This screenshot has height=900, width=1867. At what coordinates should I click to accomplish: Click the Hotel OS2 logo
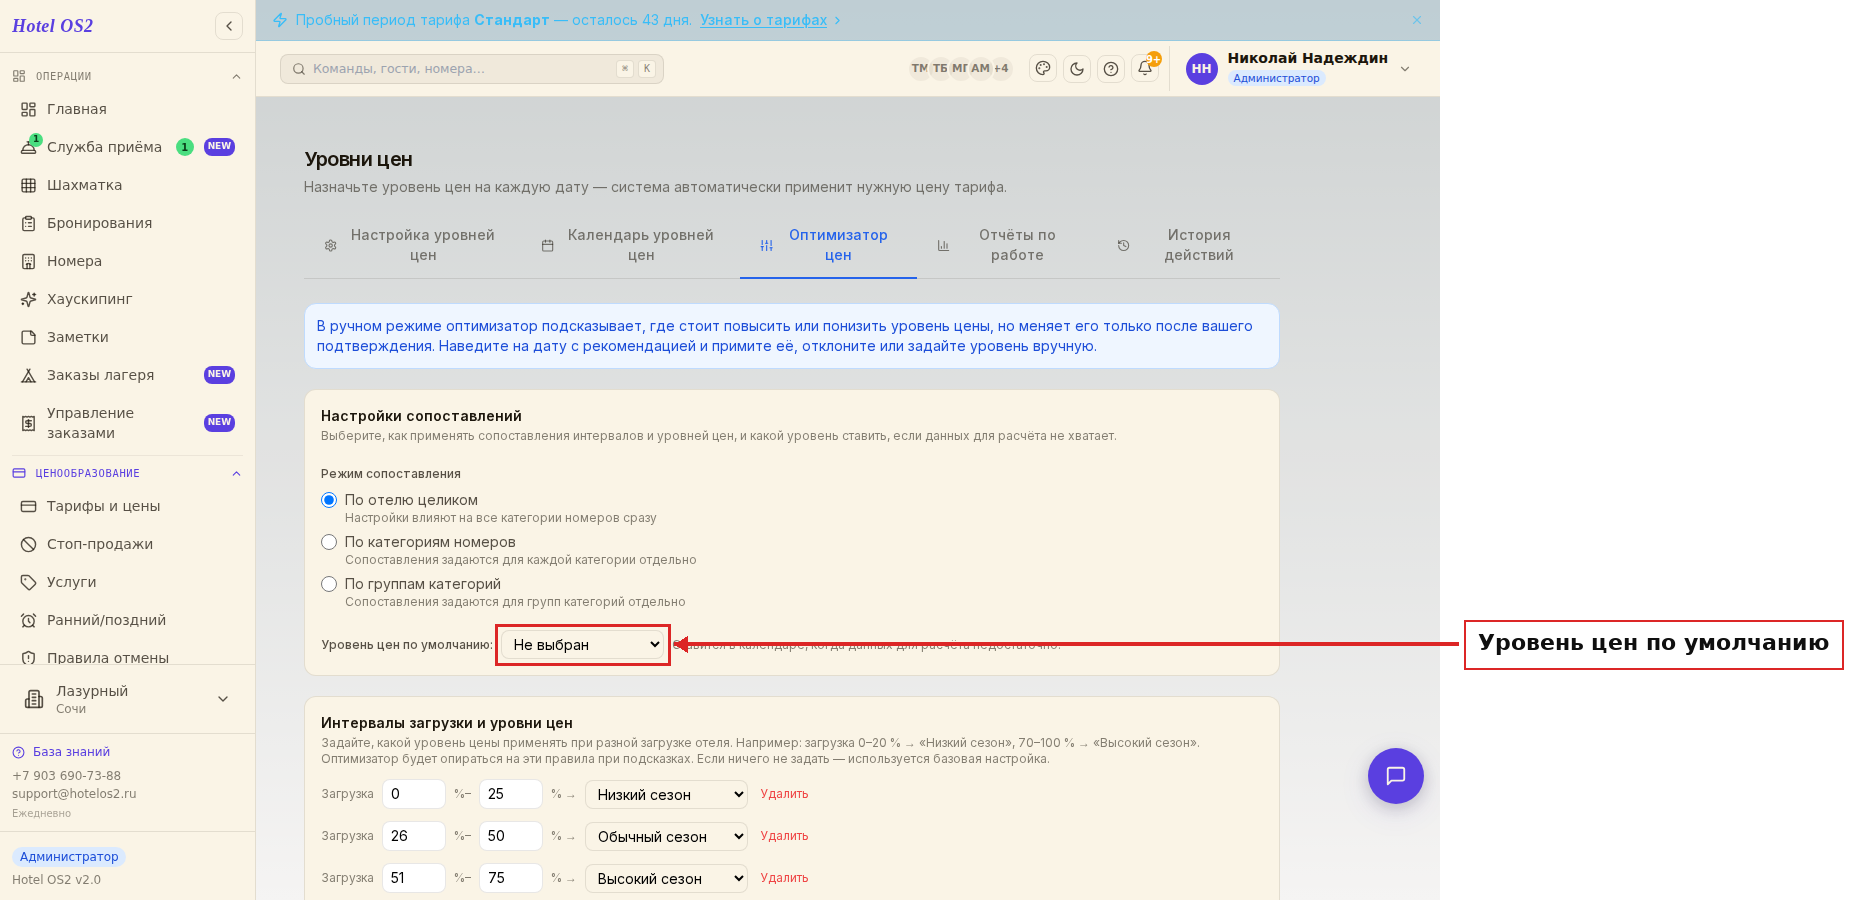[x=52, y=26]
